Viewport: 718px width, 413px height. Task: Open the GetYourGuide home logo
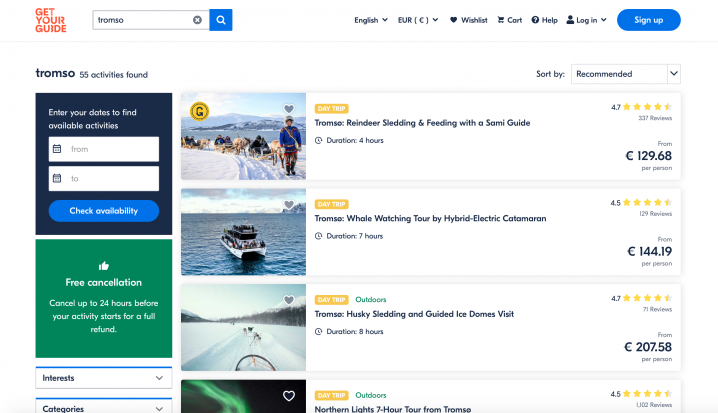[x=51, y=20]
